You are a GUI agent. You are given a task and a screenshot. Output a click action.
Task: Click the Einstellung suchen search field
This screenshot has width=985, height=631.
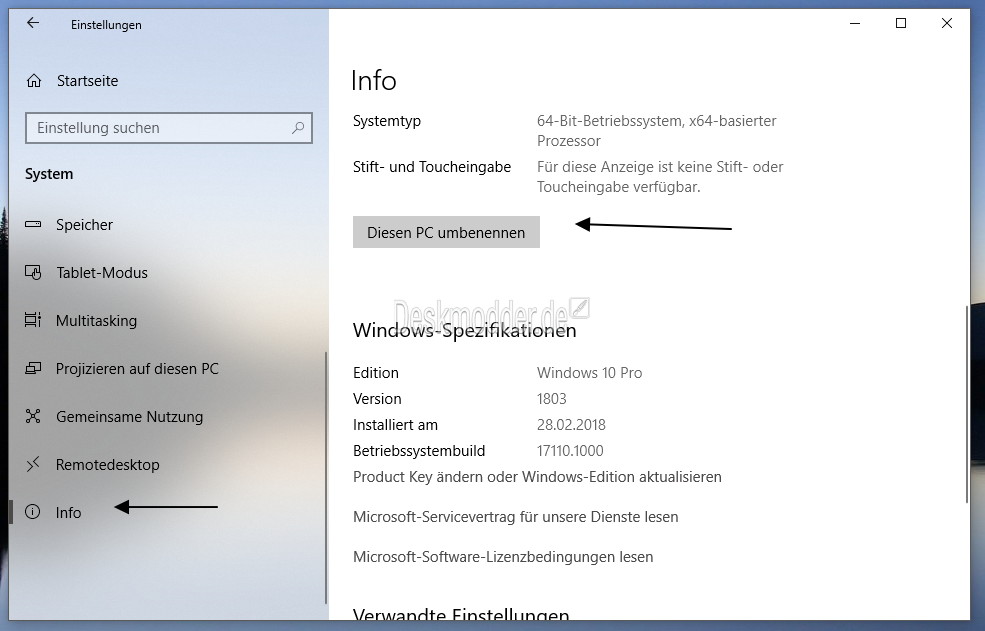pyautogui.click(x=169, y=128)
